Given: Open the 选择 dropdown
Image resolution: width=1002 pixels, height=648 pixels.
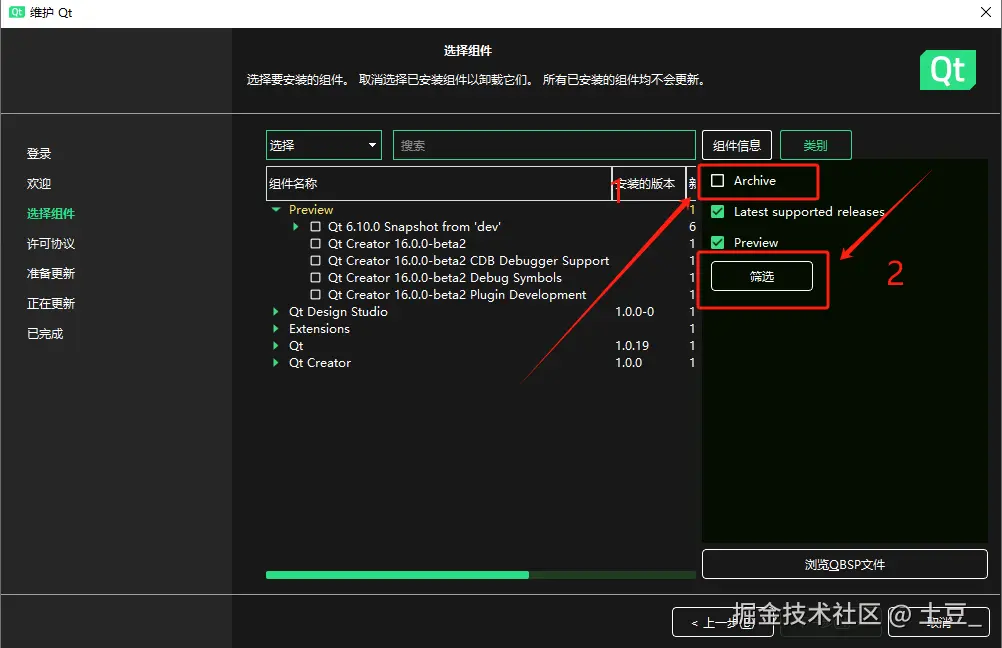Looking at the screenshot, I should [323, 145].
